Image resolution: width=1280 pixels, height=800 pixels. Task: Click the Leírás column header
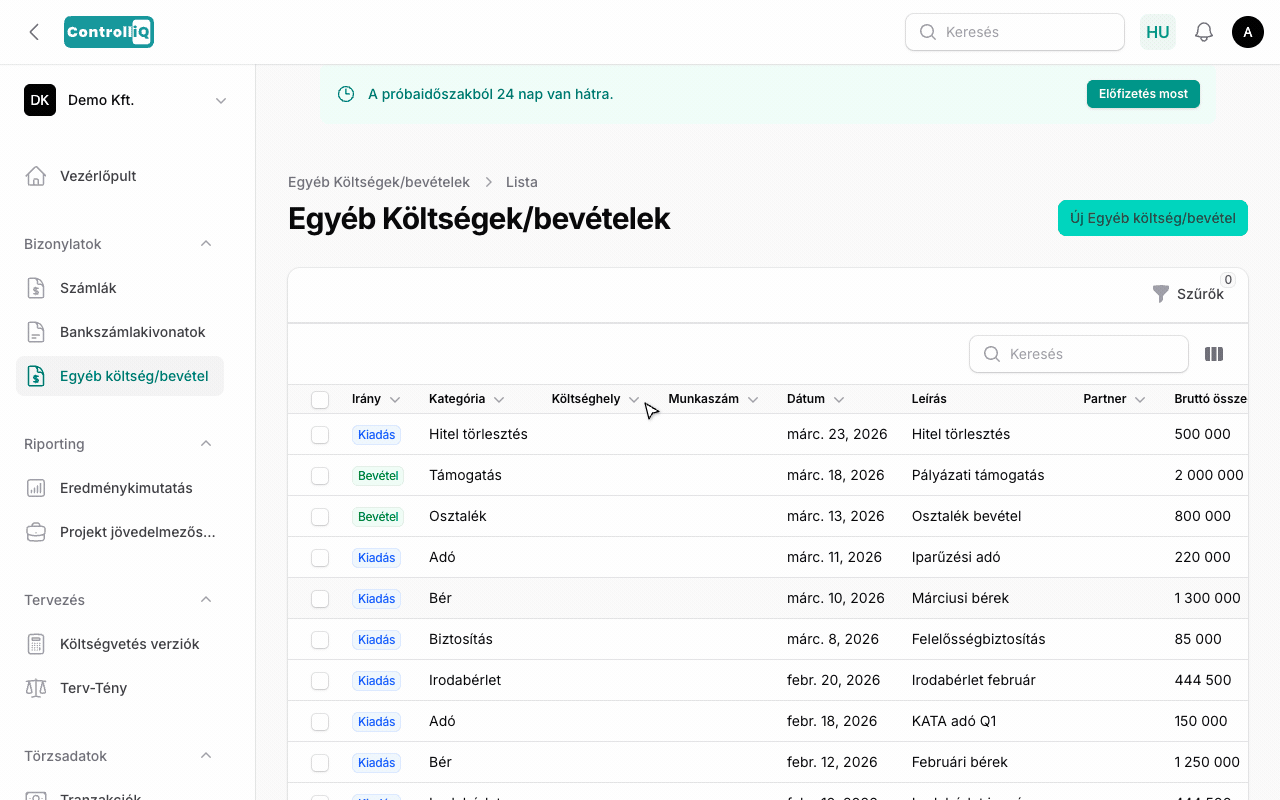click(x=929, y=399)
